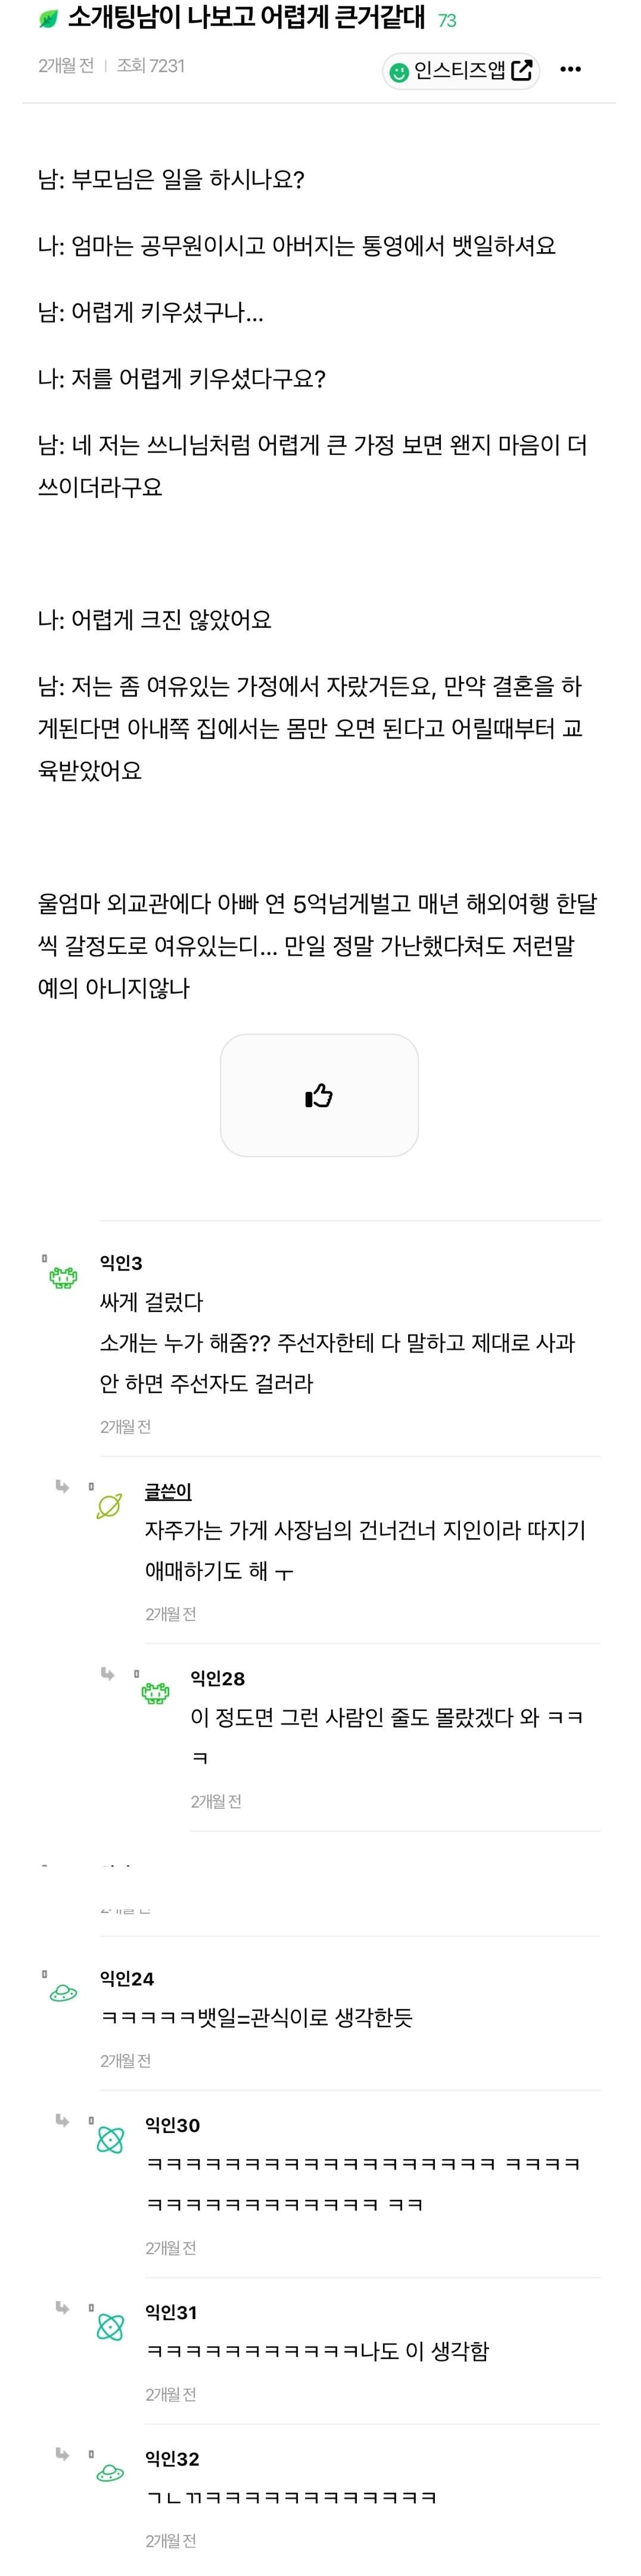Click 익인30's atom avatar icon
This screenshot has width=641, height=2576.
coord(110,2140)
